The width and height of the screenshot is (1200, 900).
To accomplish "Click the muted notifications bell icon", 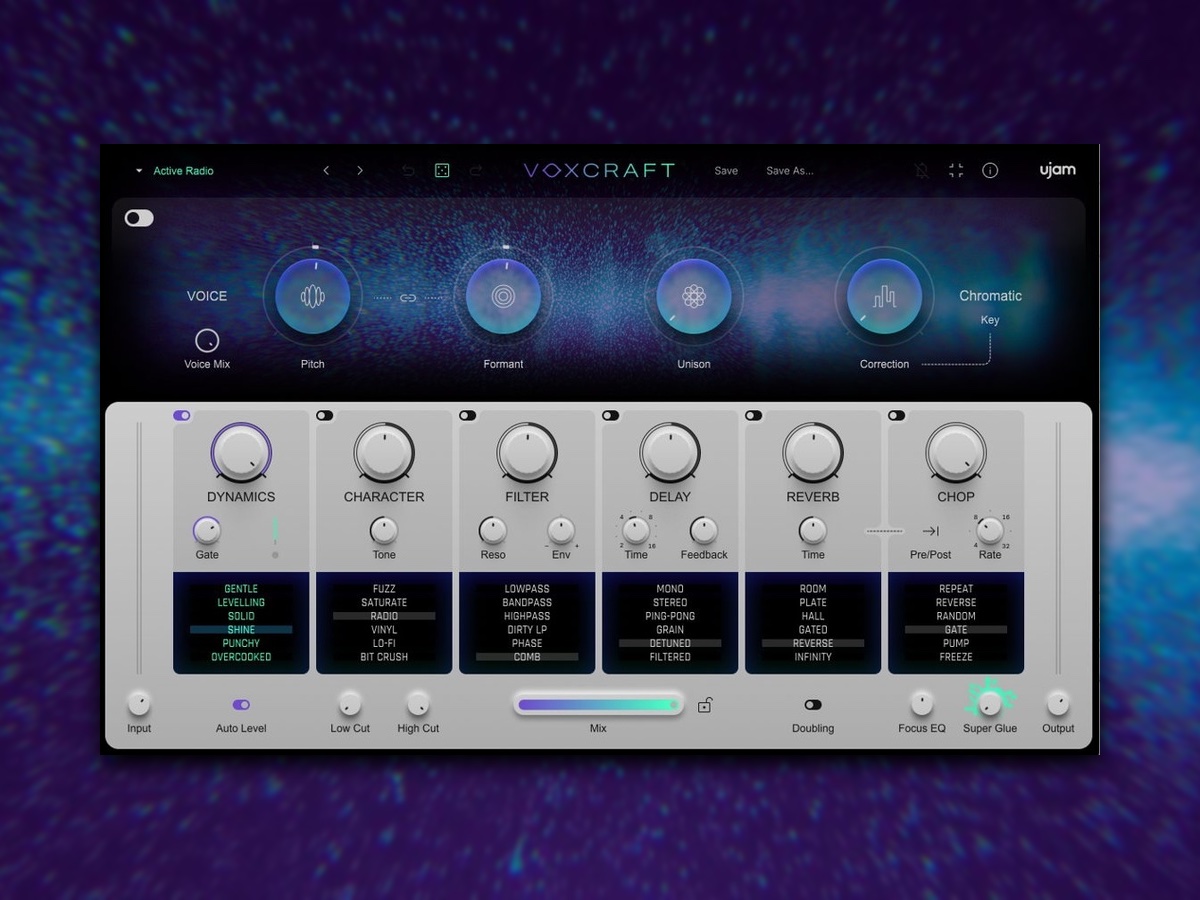I will tap(922, 171).
